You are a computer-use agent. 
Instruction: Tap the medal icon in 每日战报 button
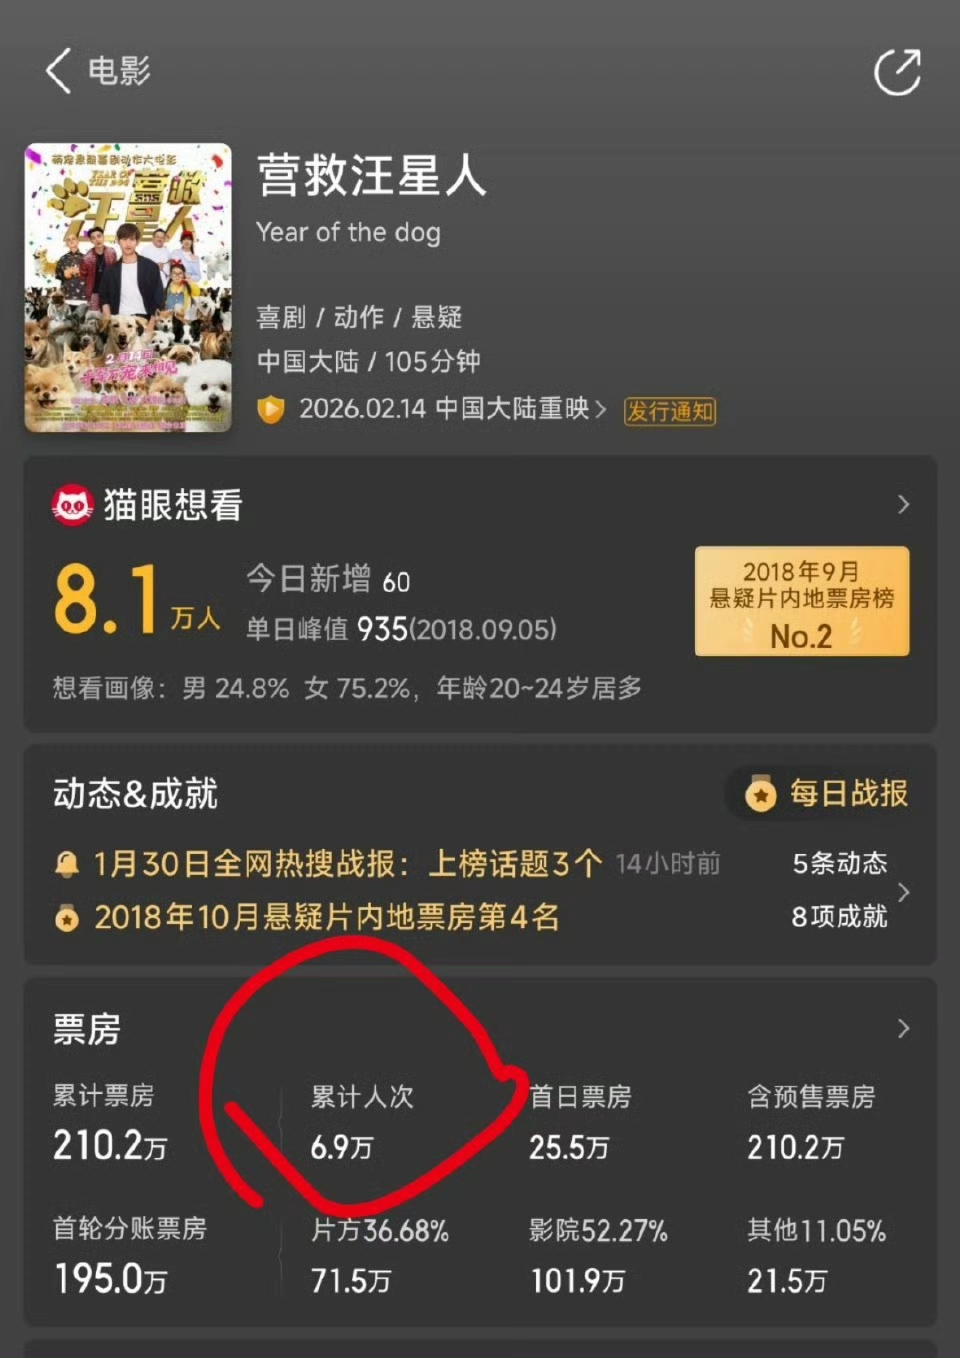[761, 794]
